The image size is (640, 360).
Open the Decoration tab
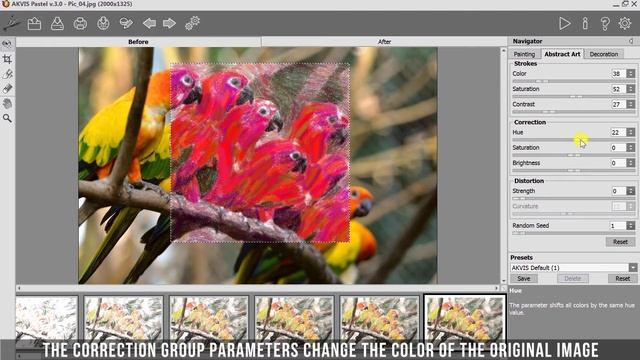(604, 54)
